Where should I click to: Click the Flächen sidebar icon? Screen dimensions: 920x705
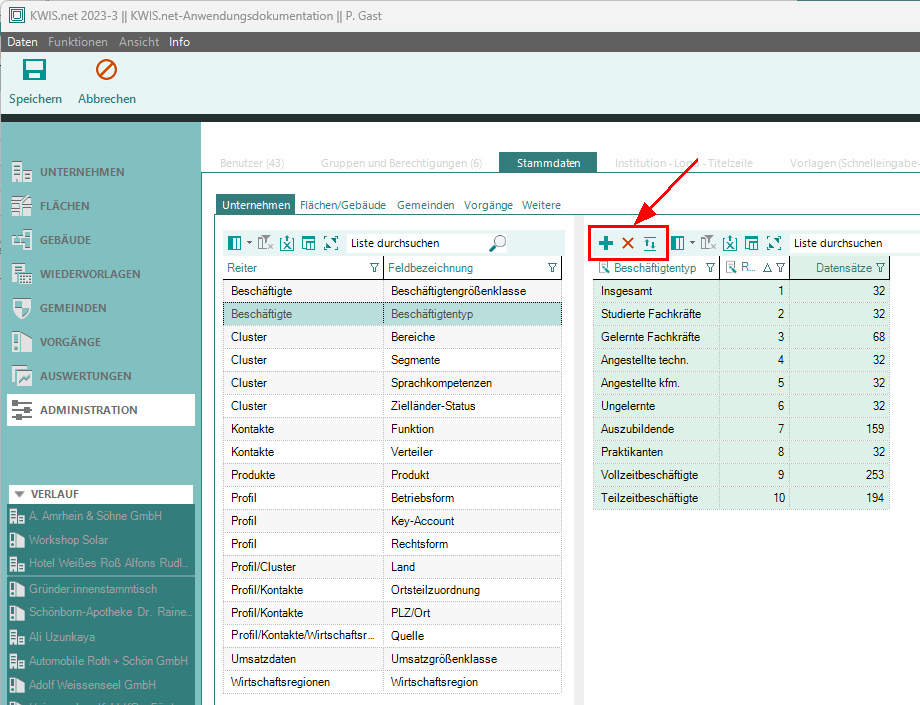22,206
